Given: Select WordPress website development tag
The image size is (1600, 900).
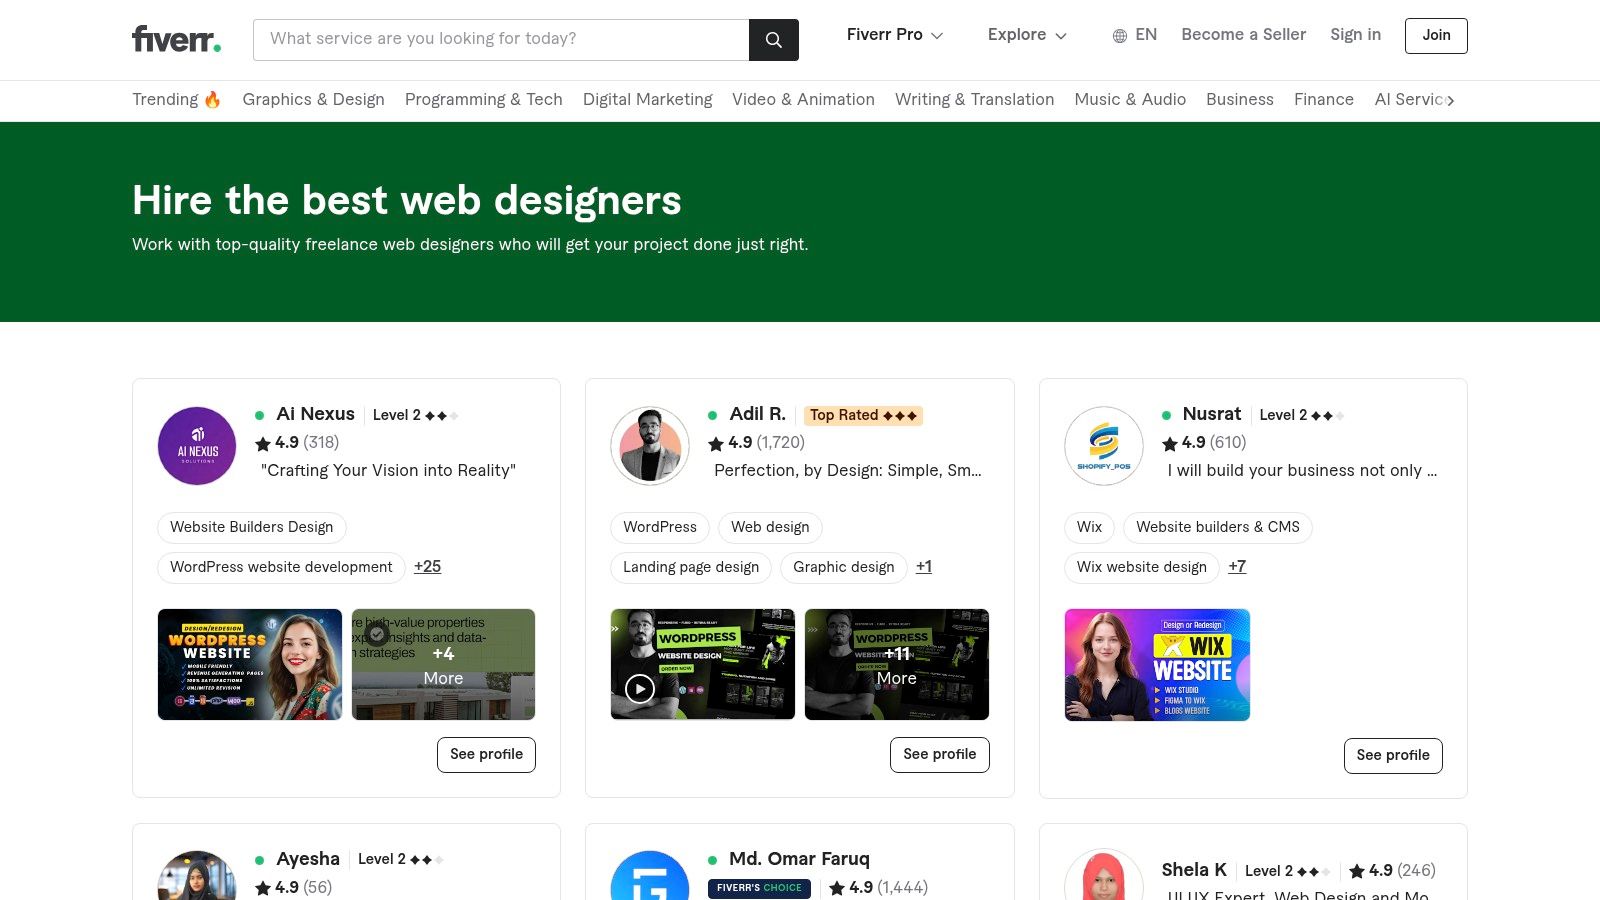Looking at the screenshot, I should pyautogui.click(x=281, y=567).
